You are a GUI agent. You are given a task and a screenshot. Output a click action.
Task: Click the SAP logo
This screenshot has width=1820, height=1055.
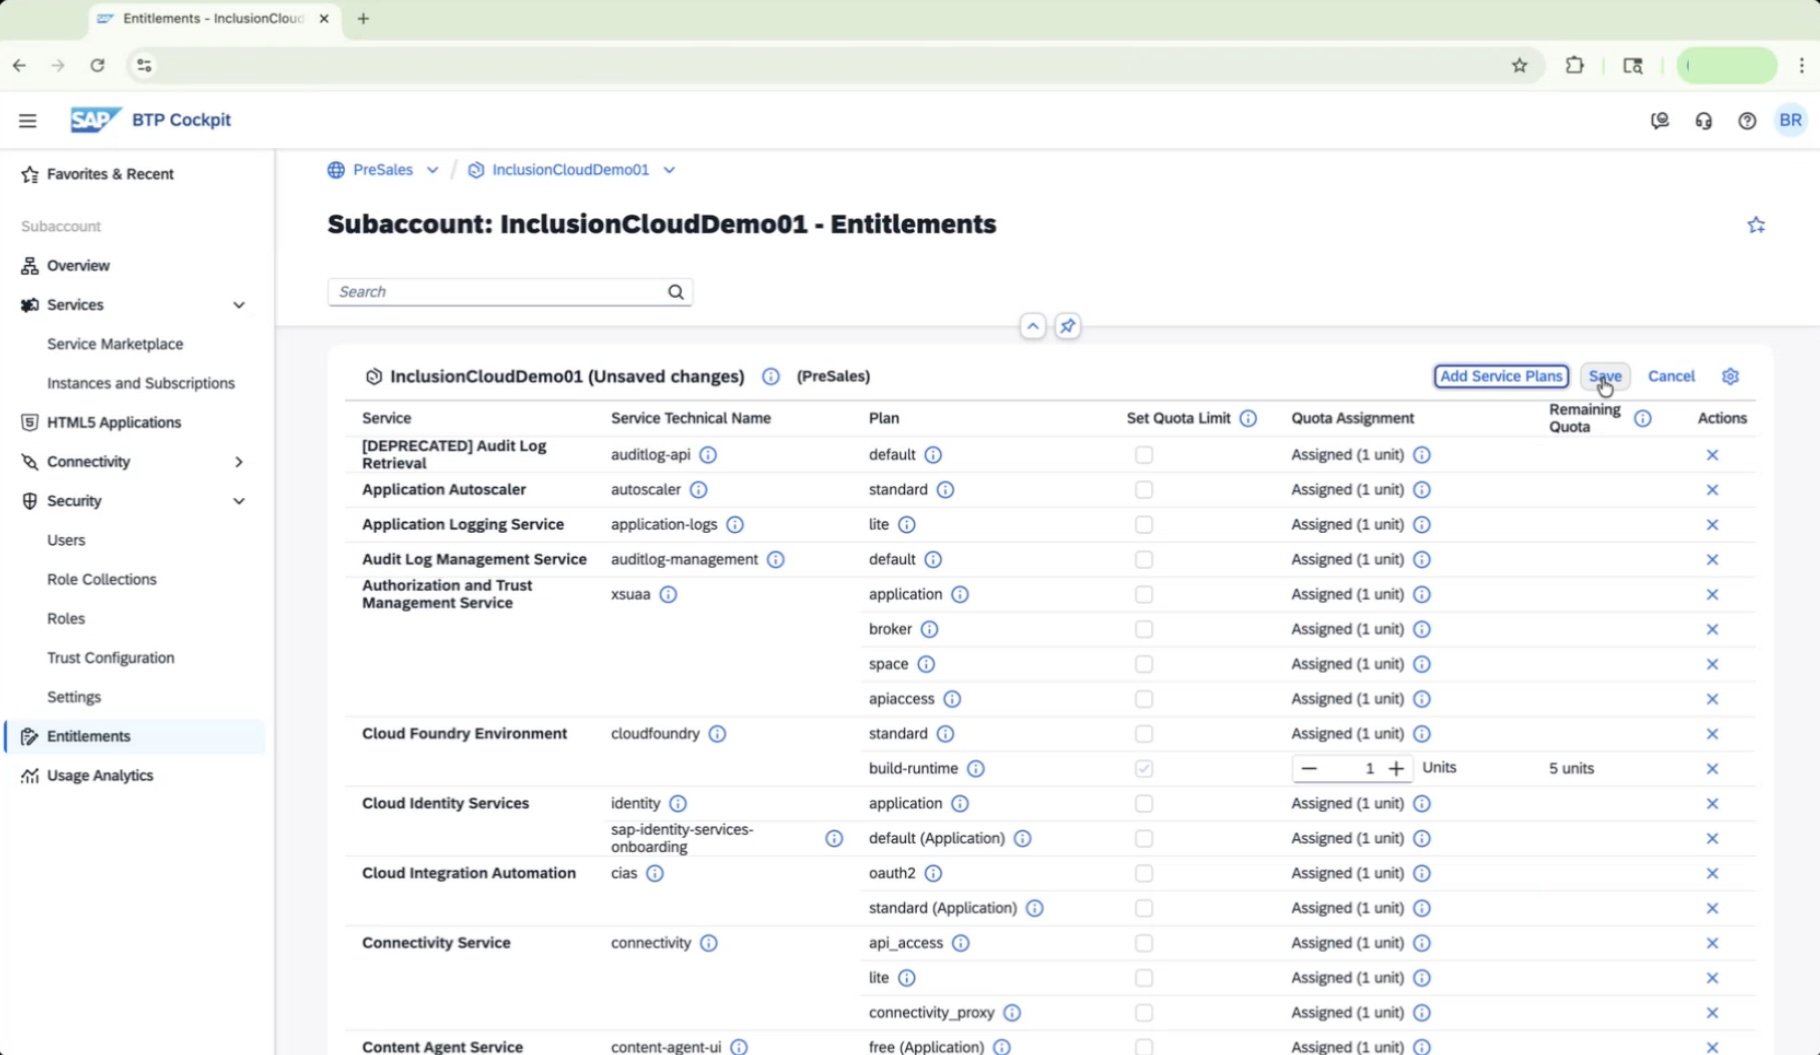[x=95, y=120]
